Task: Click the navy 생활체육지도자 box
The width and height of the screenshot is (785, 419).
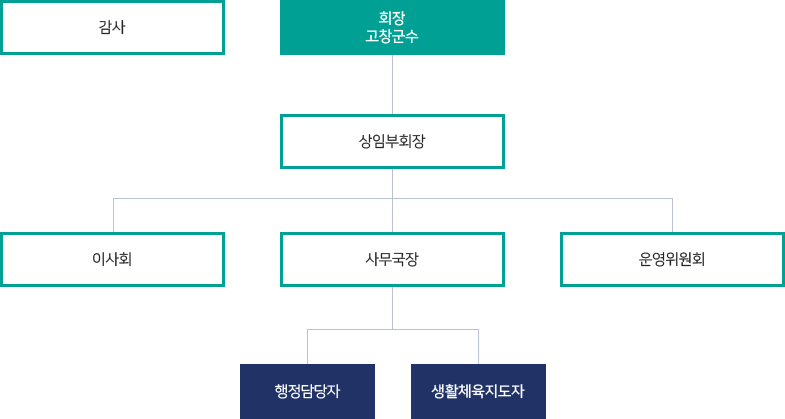Action: 478,391
